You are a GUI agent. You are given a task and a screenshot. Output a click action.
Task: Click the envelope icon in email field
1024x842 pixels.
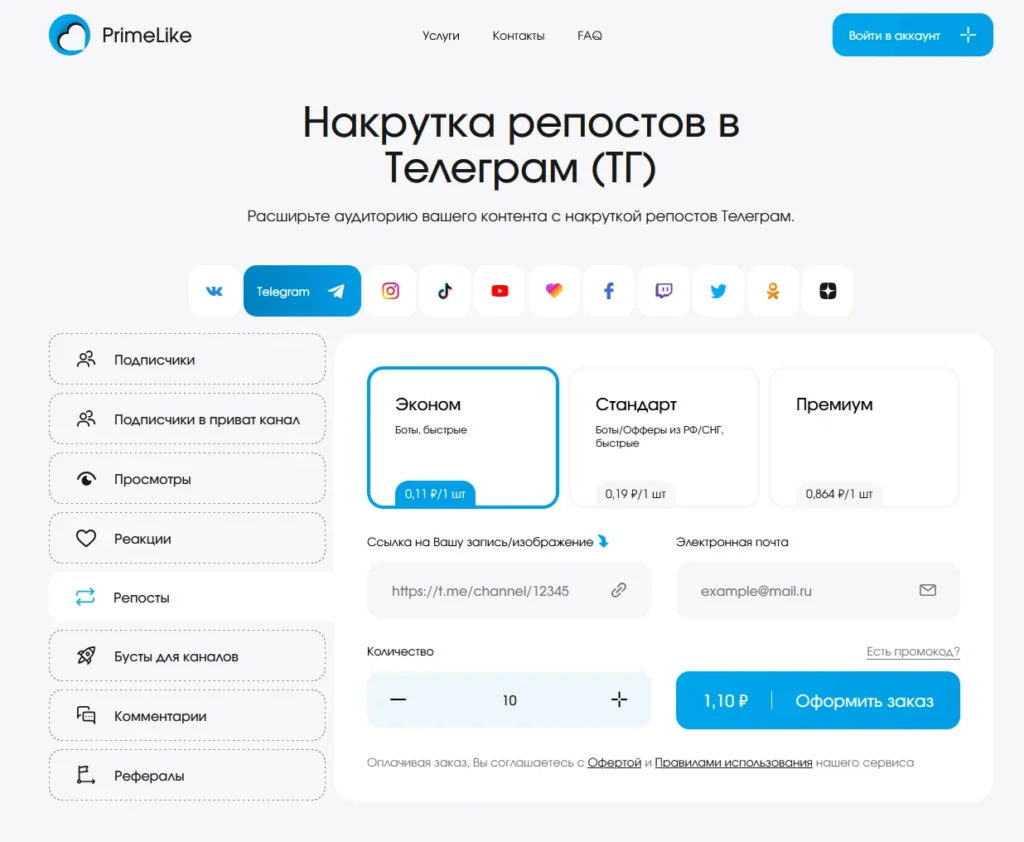tap(927, 591)
